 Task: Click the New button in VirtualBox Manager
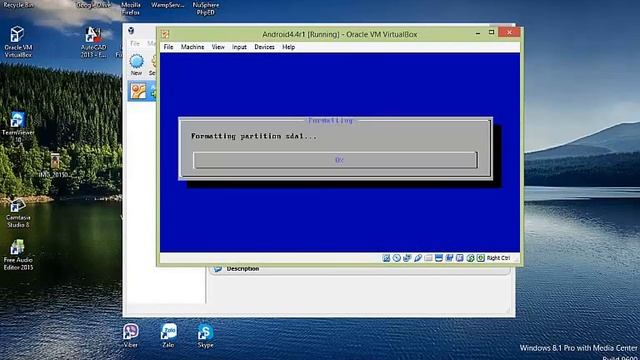[x=136, y=65]
